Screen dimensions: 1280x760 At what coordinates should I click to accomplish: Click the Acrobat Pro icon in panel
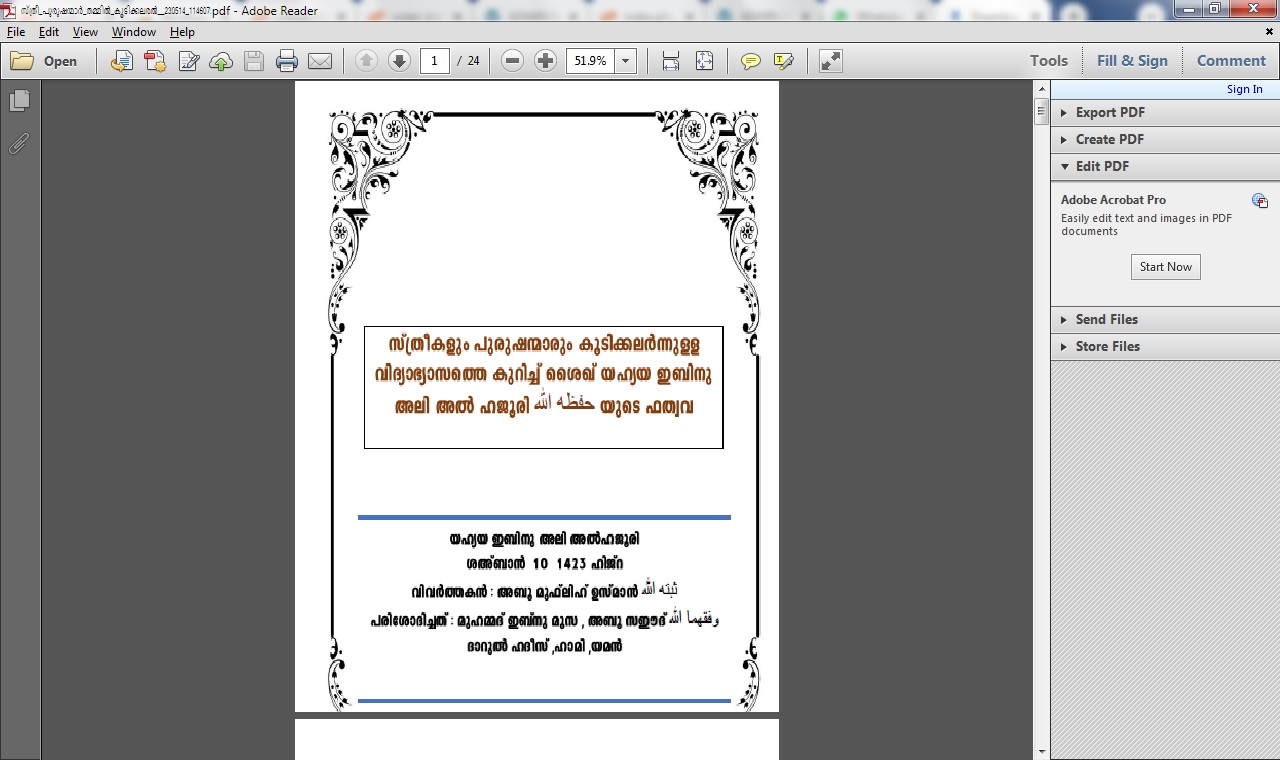[1260, 201]
